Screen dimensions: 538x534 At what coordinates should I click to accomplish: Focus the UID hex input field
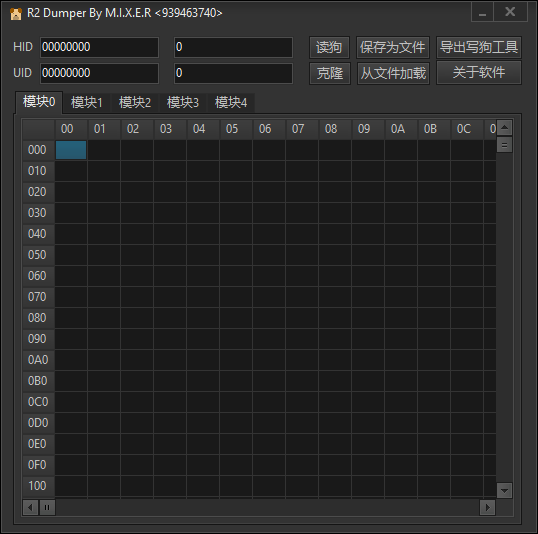coord(100,73)
